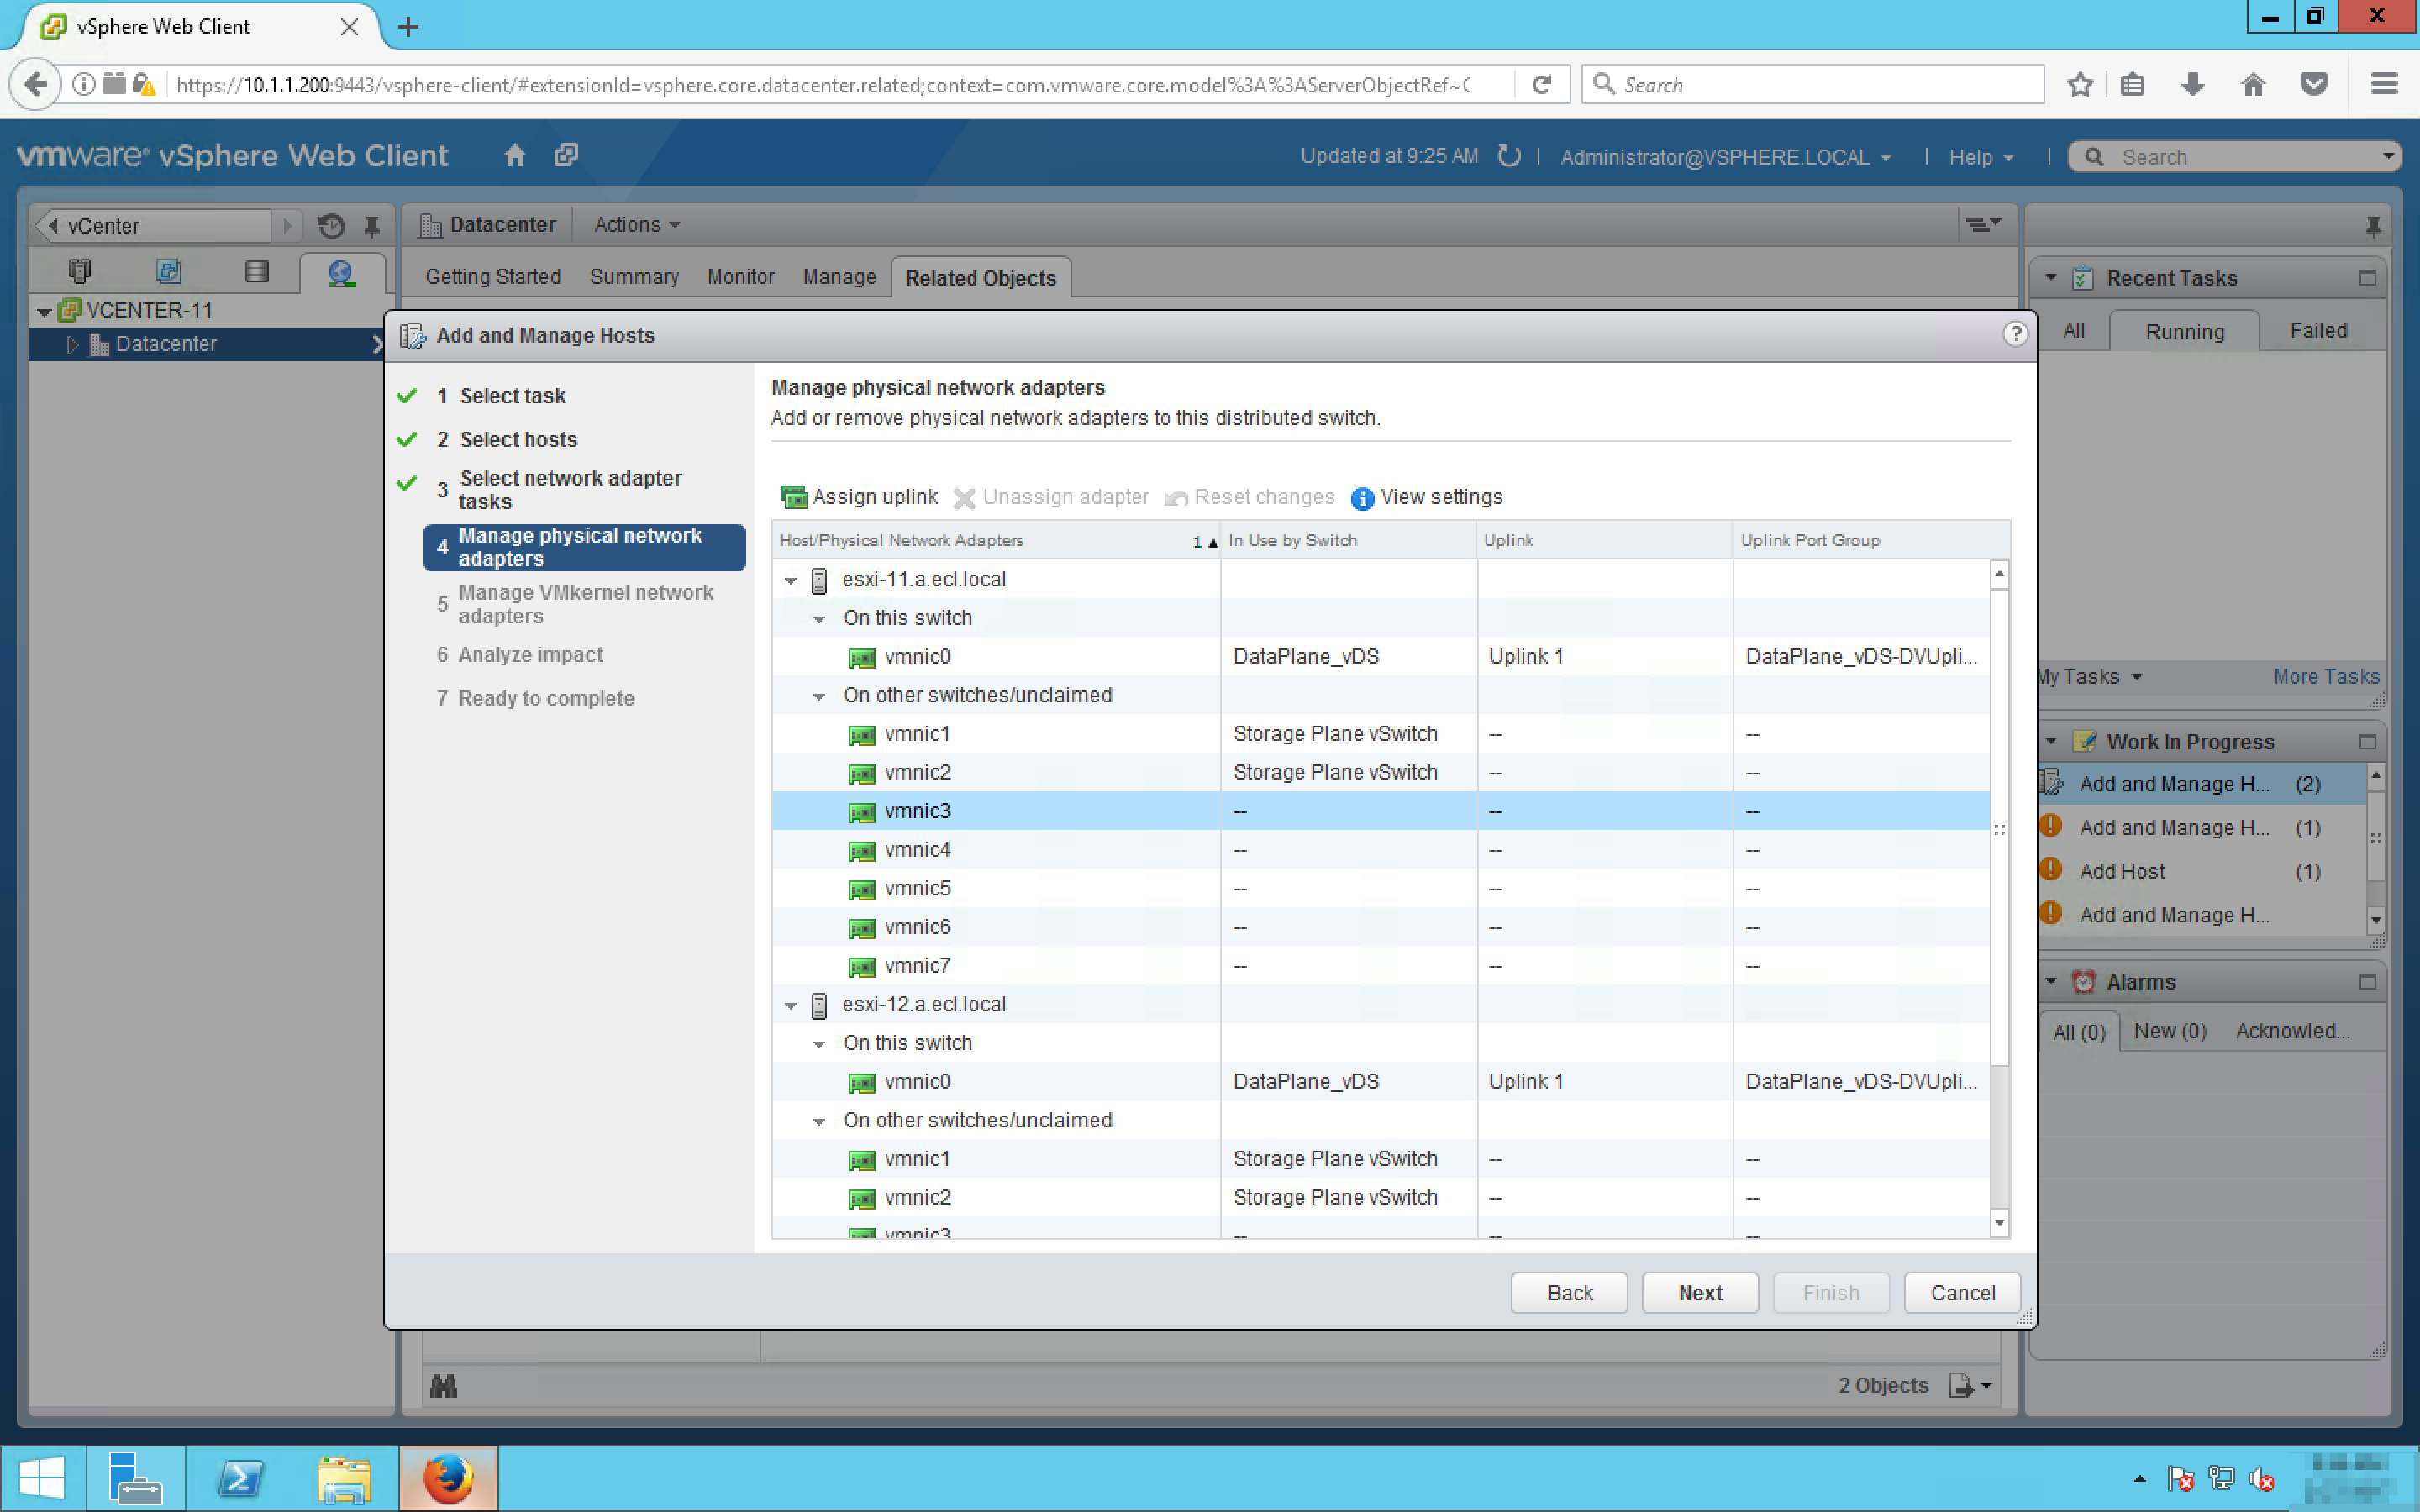Select the Networking inventory tab icon

(x=341, y=272)
